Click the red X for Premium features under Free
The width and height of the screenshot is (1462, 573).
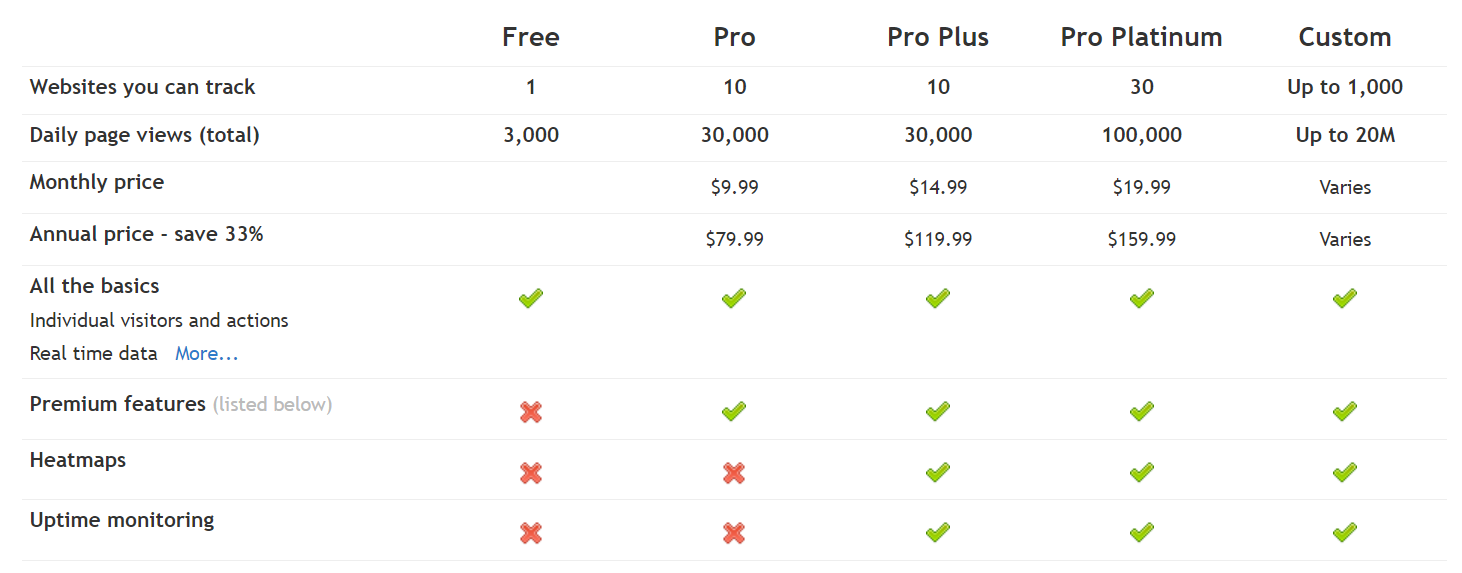531,412
